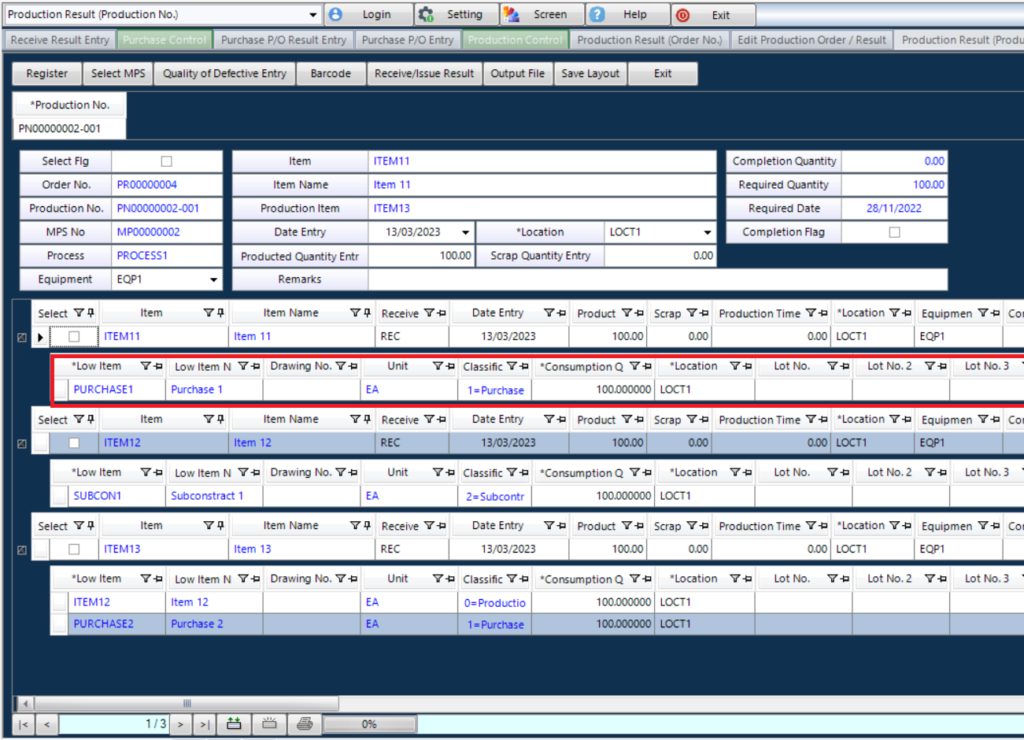This screenshot has width=1024, height=740.
Task: Open the Date Entry date dropdown
Action: pos(464,231)
